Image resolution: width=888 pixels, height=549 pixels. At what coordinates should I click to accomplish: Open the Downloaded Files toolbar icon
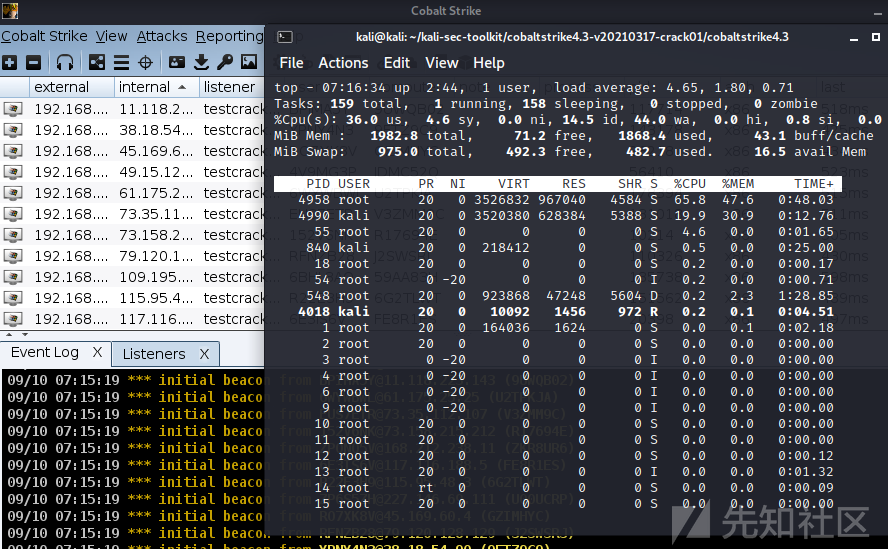(201, 62)
